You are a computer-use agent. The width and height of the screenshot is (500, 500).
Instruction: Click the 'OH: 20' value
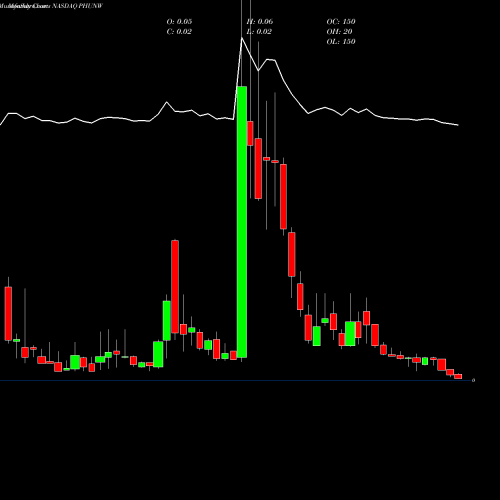(x=339, y=31)
